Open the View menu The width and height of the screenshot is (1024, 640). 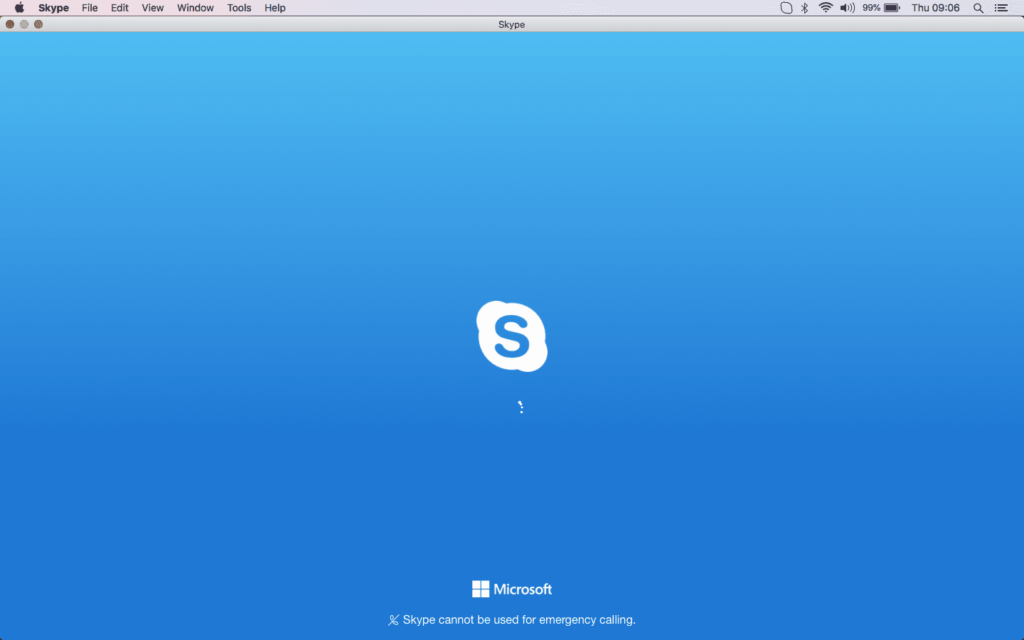pyautogui.click(x=152, y=8)
